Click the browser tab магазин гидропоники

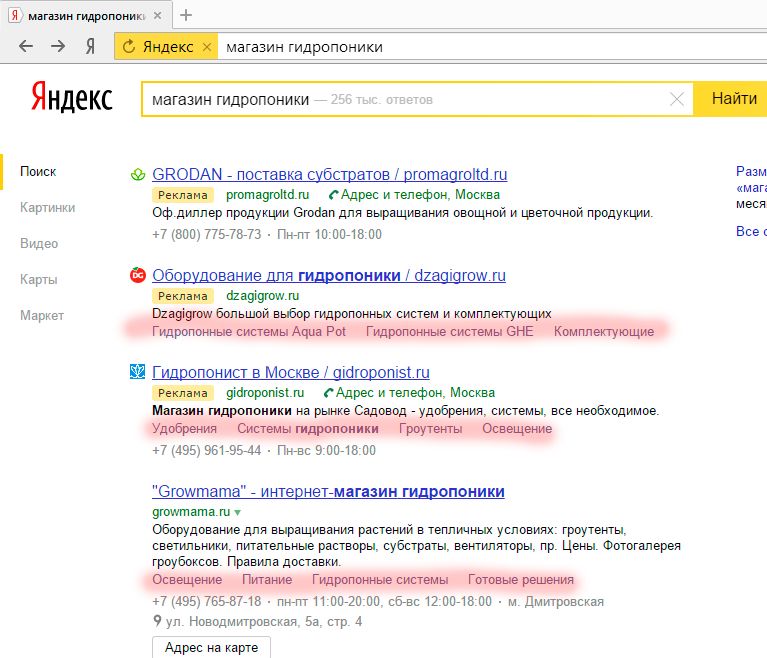(x=87, y=16)
